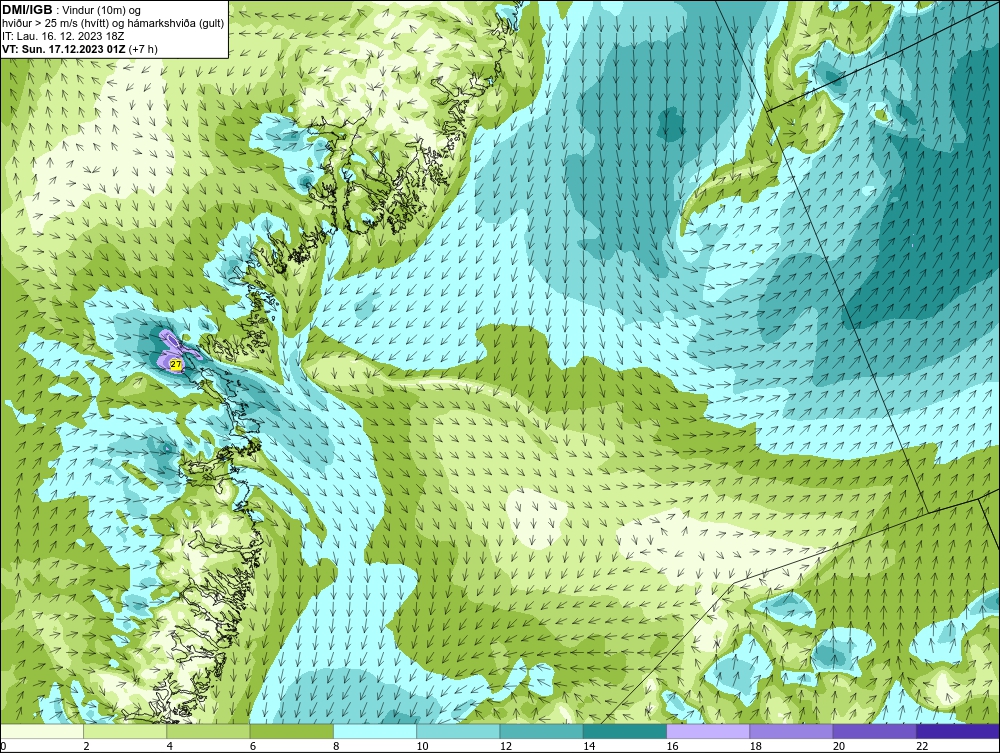Click the 'VT: Sun. 17.12.2023 01Z' valid time

64,49
